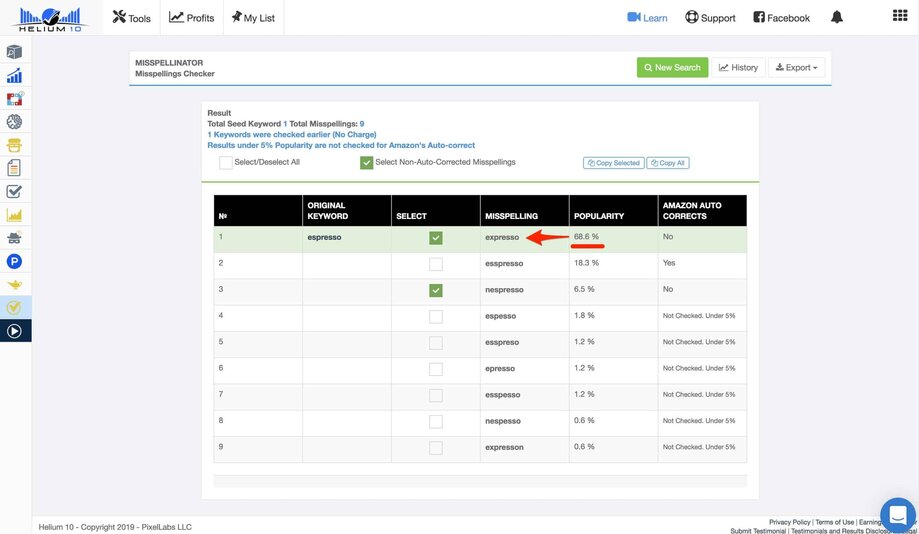Uncheck the expresso row checkbox
This screenshot has height=534, width=919.
[x=435, y=238]
